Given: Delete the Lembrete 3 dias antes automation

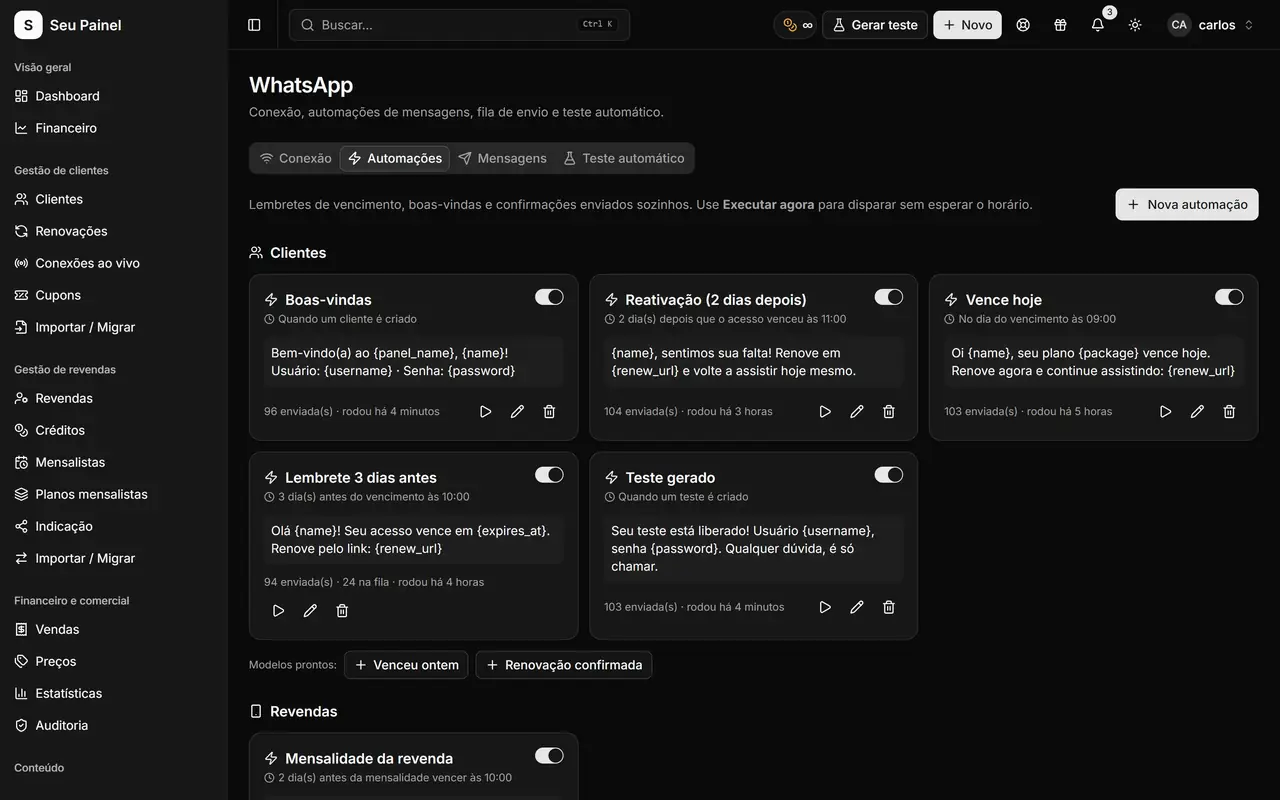Looking at the screenshot, I should 342,610.
